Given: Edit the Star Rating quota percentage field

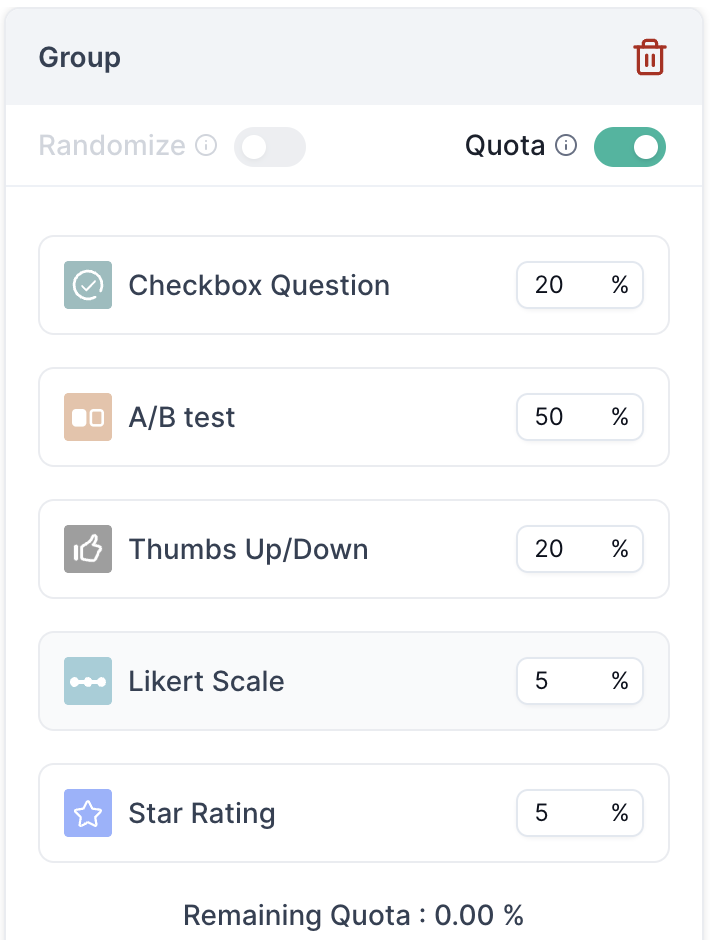Looking at the screenshot, I should tap(580, 813).
